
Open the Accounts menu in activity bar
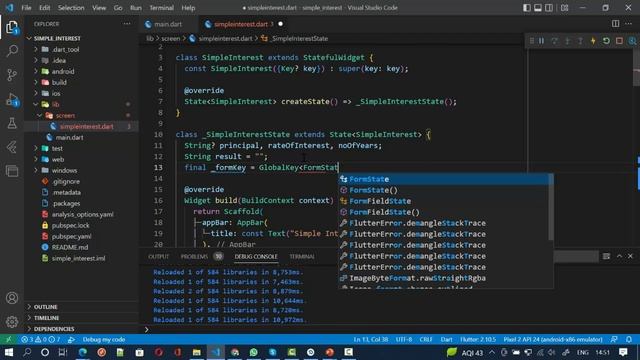(x=12, y=298)
